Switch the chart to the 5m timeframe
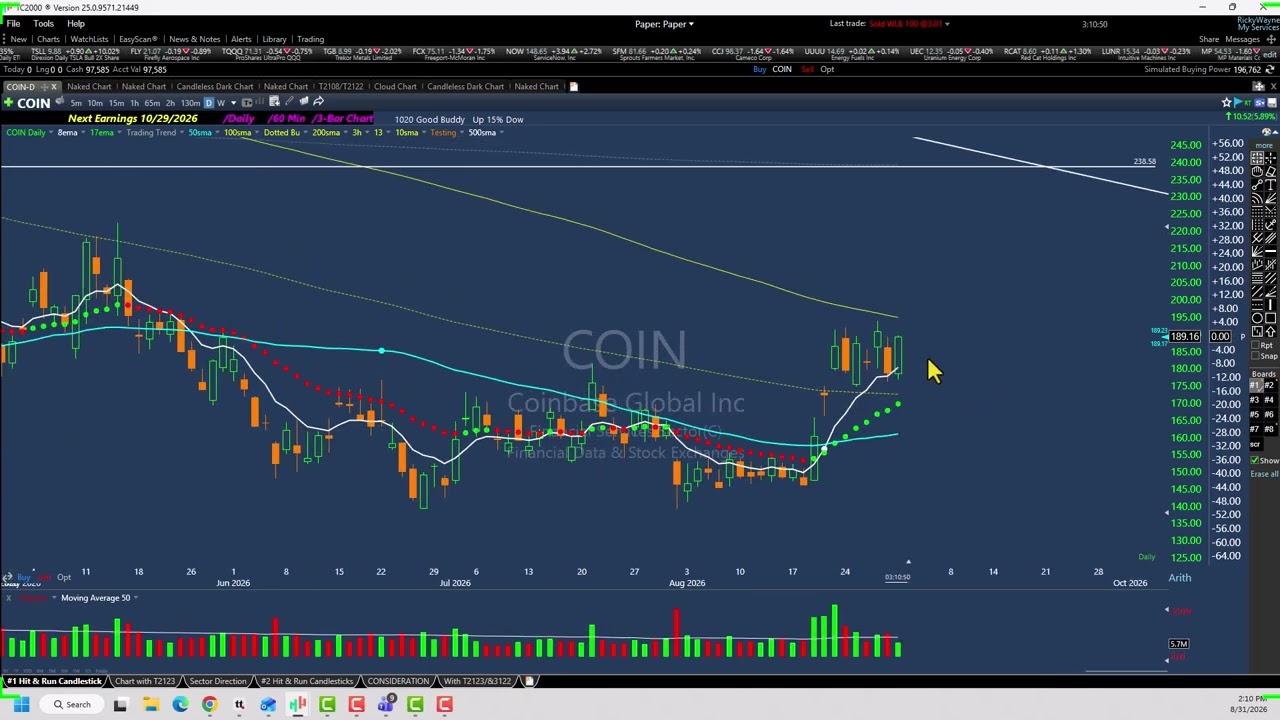Viewport: 1280px width, 720px height. (x=76, y=102)
